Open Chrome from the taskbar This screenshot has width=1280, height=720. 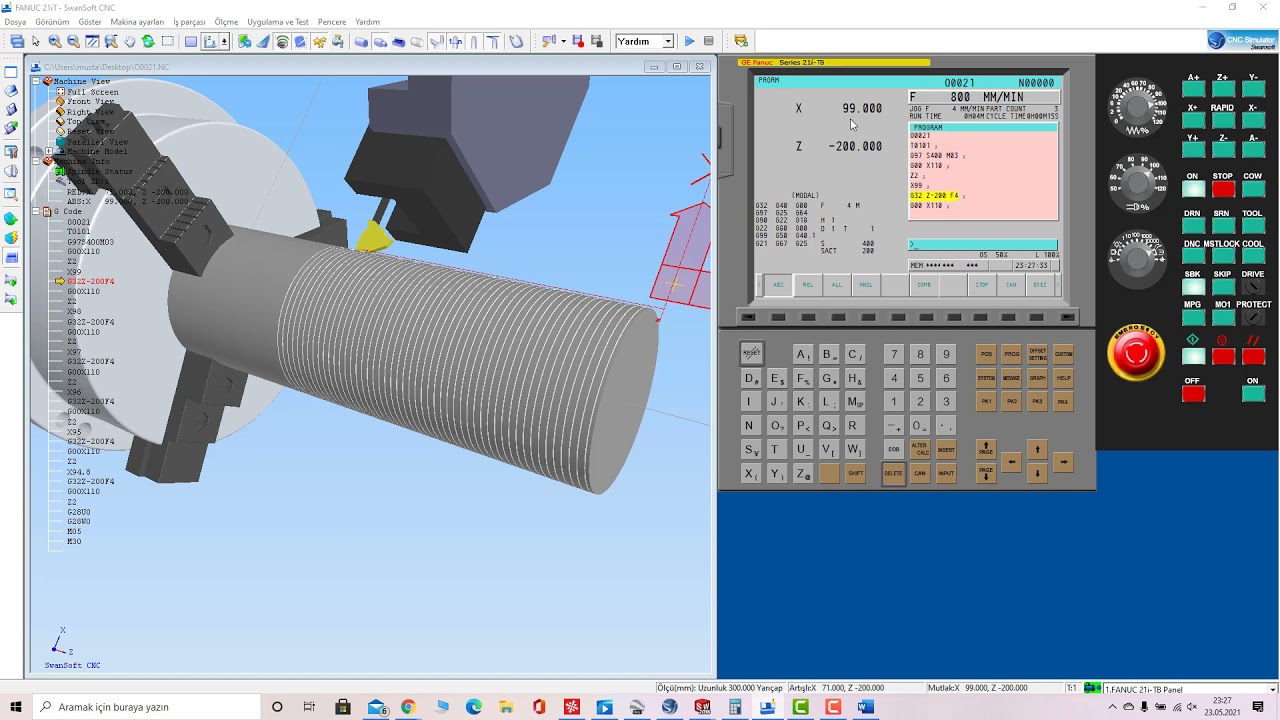(408, 707)
